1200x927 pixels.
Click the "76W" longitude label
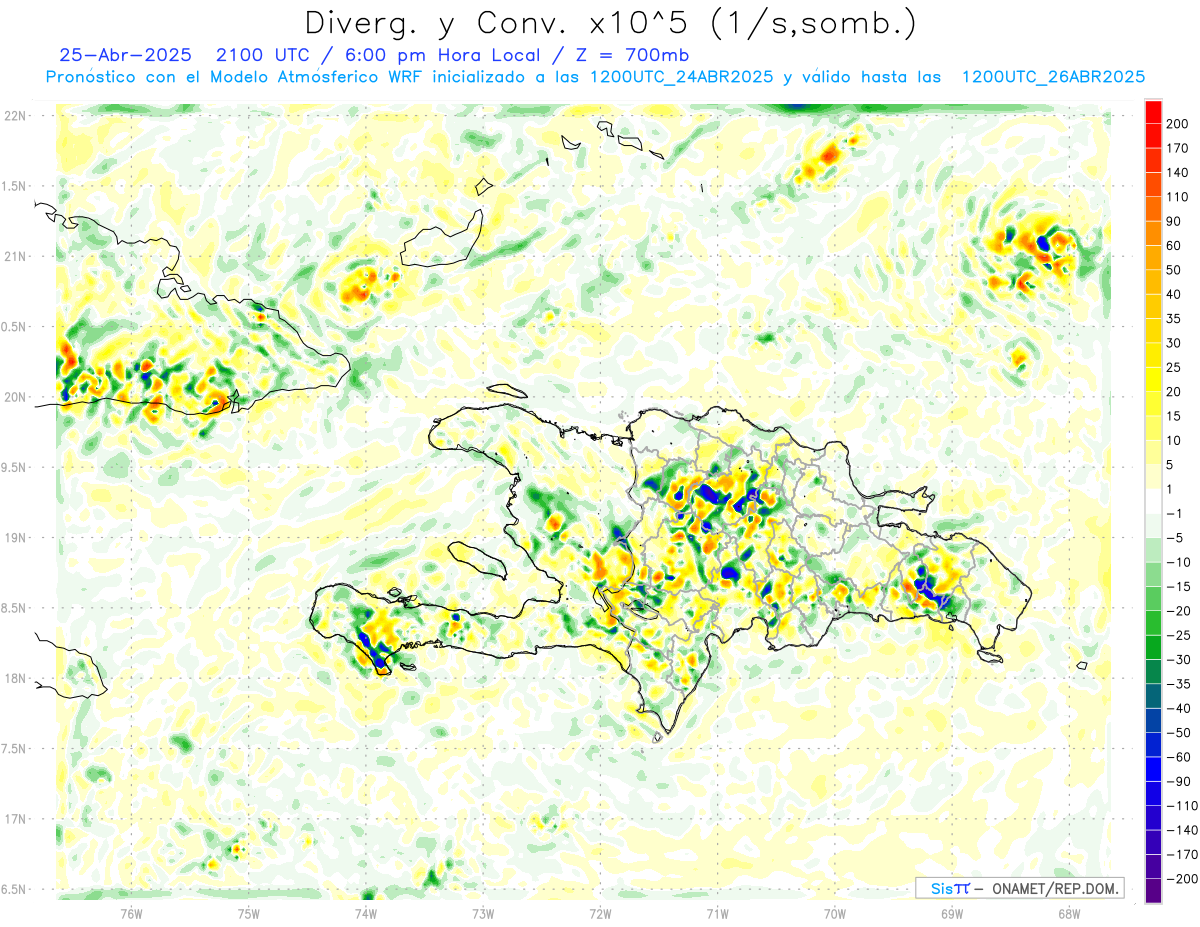[131, 913]
